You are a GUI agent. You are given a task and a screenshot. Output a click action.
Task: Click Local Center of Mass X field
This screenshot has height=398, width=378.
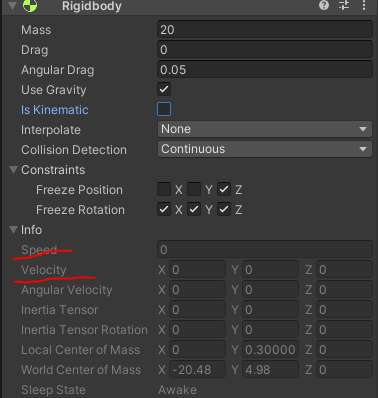tap(197, 349)
